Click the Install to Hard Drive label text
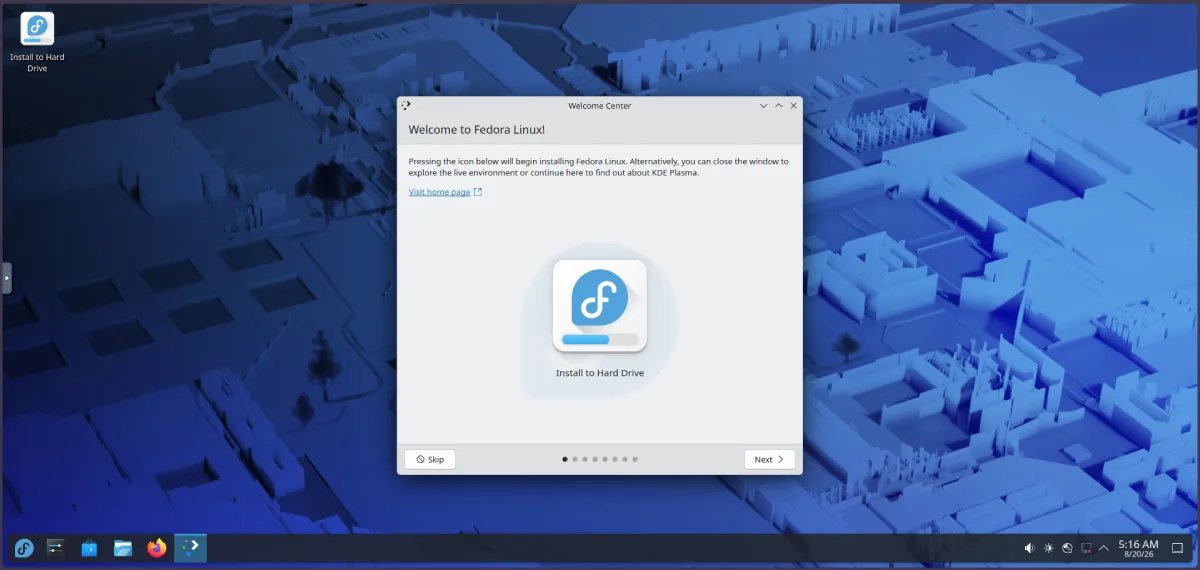This screenshot has width=1200, height=570. pyautogui.click(x=600, y=373)
